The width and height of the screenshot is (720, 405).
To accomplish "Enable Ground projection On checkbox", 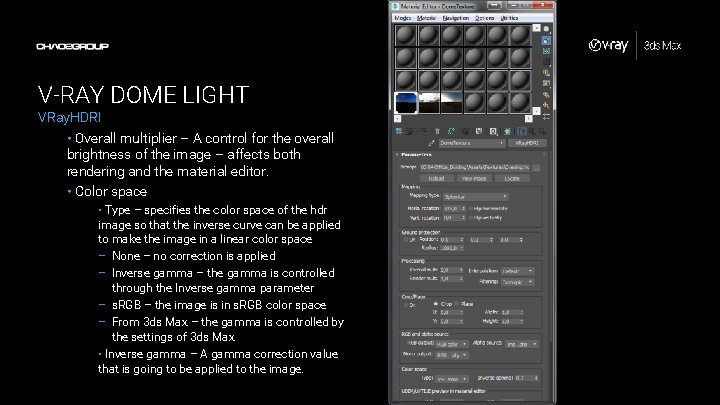I will (405, 240).
